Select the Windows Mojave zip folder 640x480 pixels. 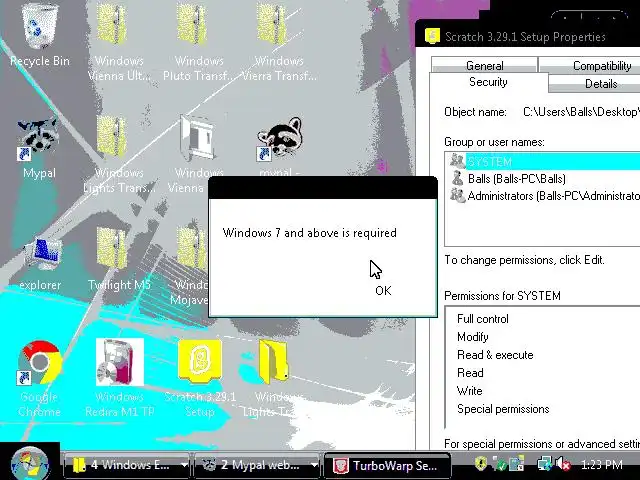pos(192,248)
